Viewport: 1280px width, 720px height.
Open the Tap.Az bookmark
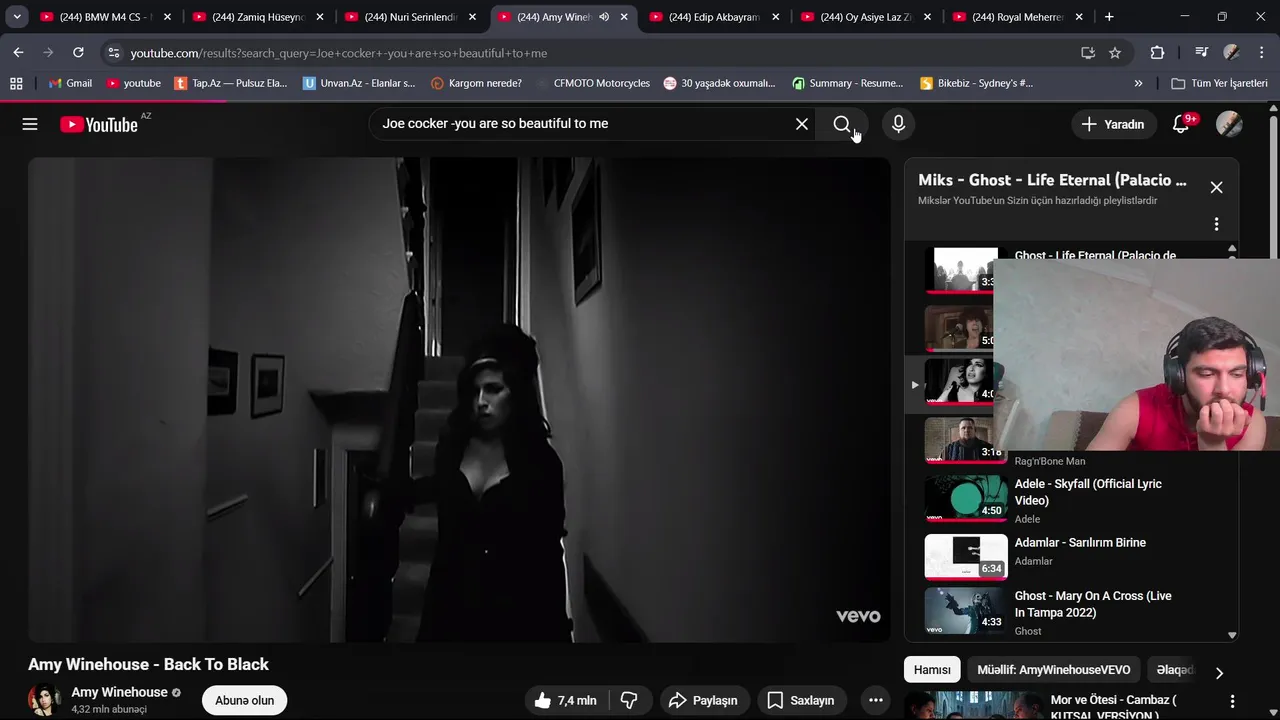pos(231,83)
